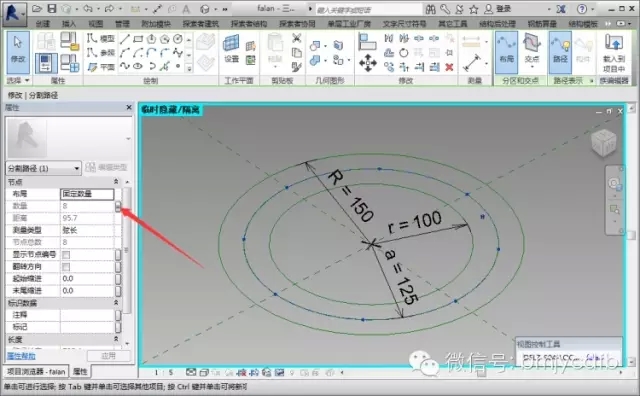Collapse the 标识数据 section
The height and width of the screenshot is (396, 640).
(116, 303)
